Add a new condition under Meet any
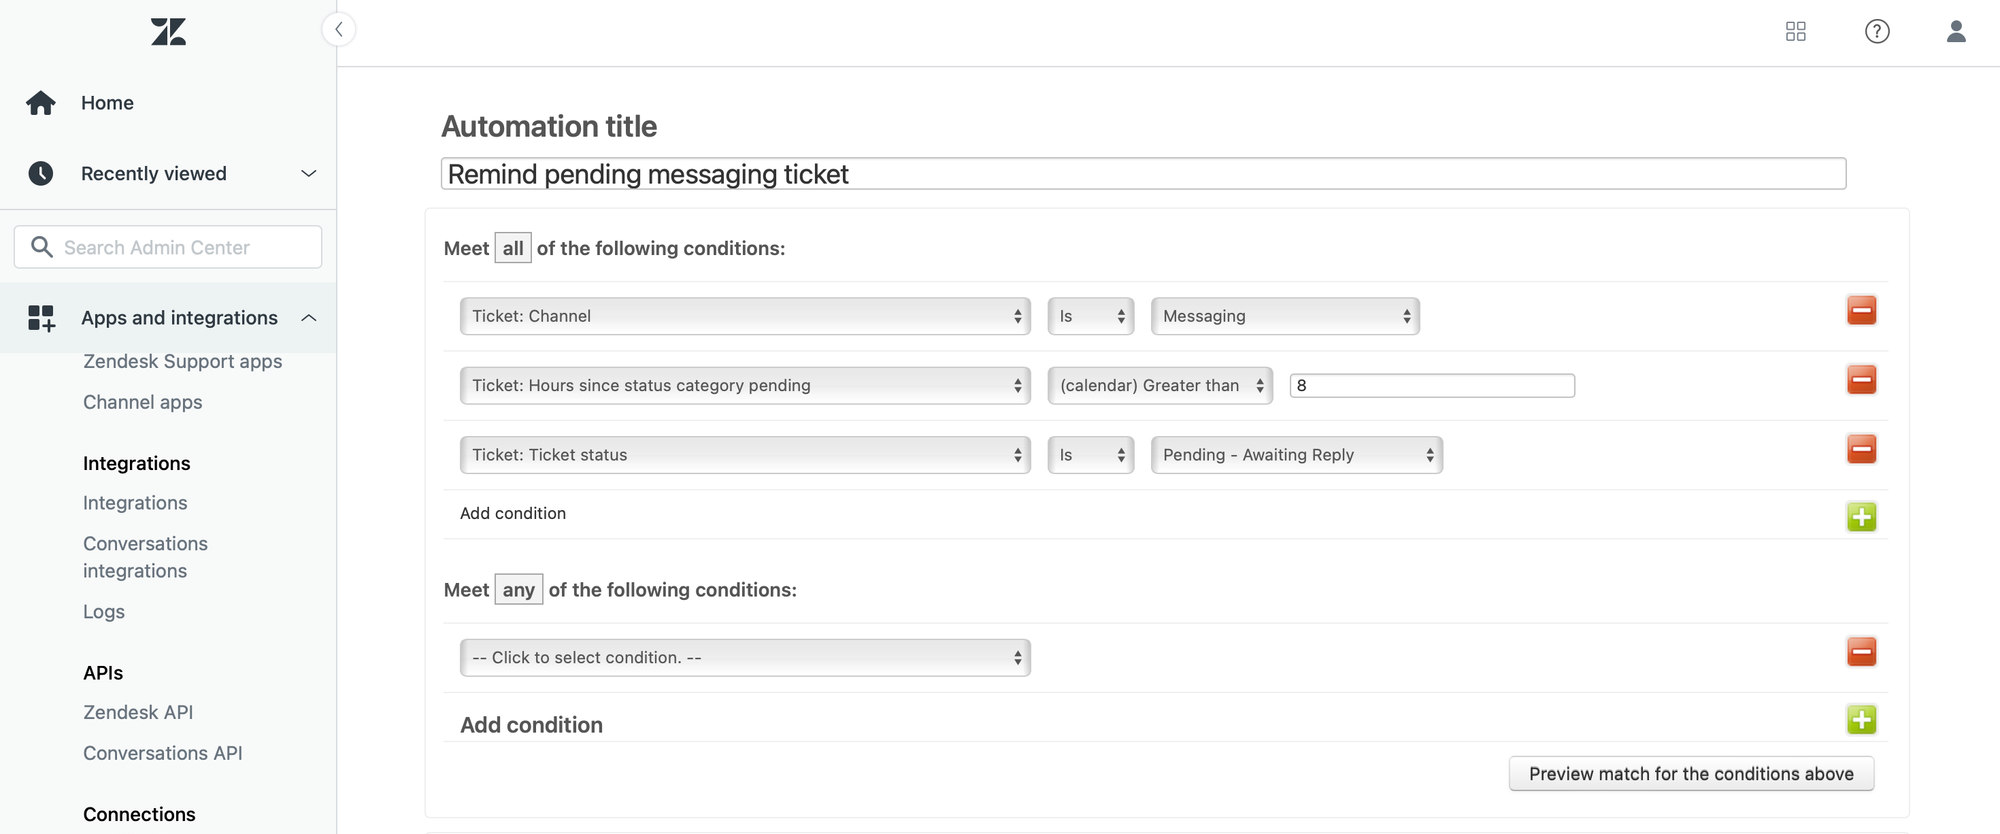 click(1861, 720)
